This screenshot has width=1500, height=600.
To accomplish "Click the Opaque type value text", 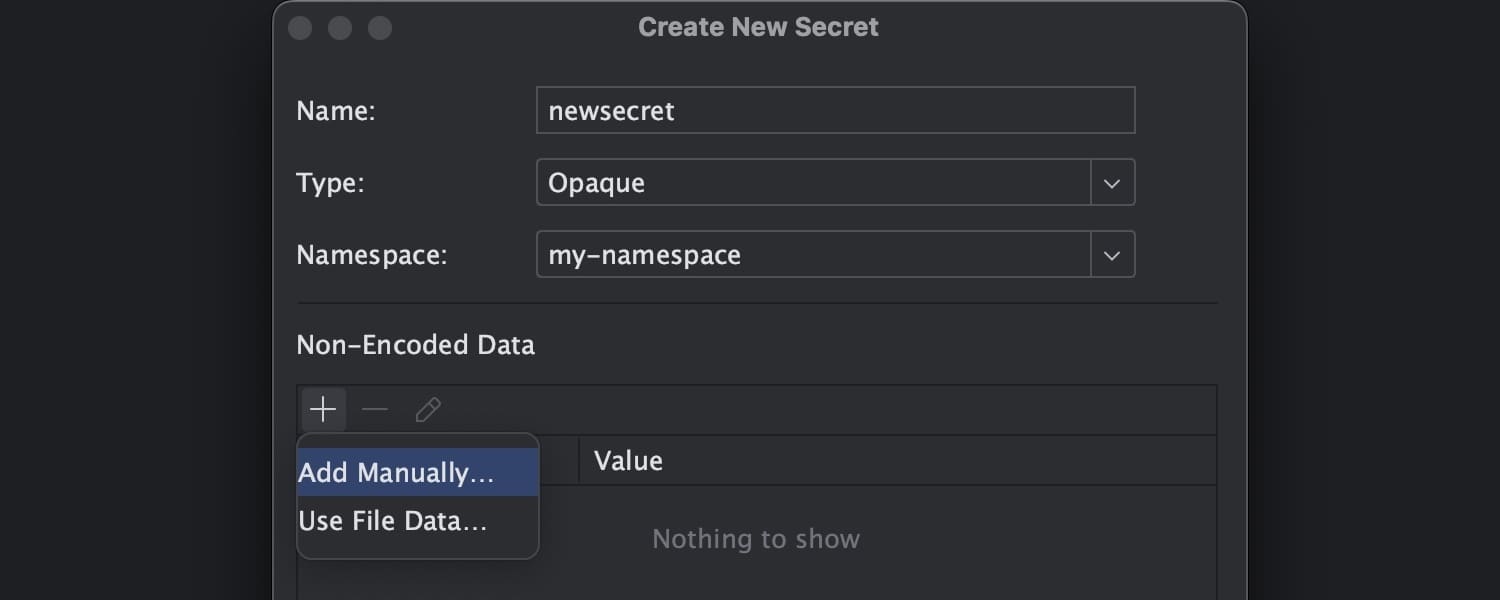I will click(596, 182).
